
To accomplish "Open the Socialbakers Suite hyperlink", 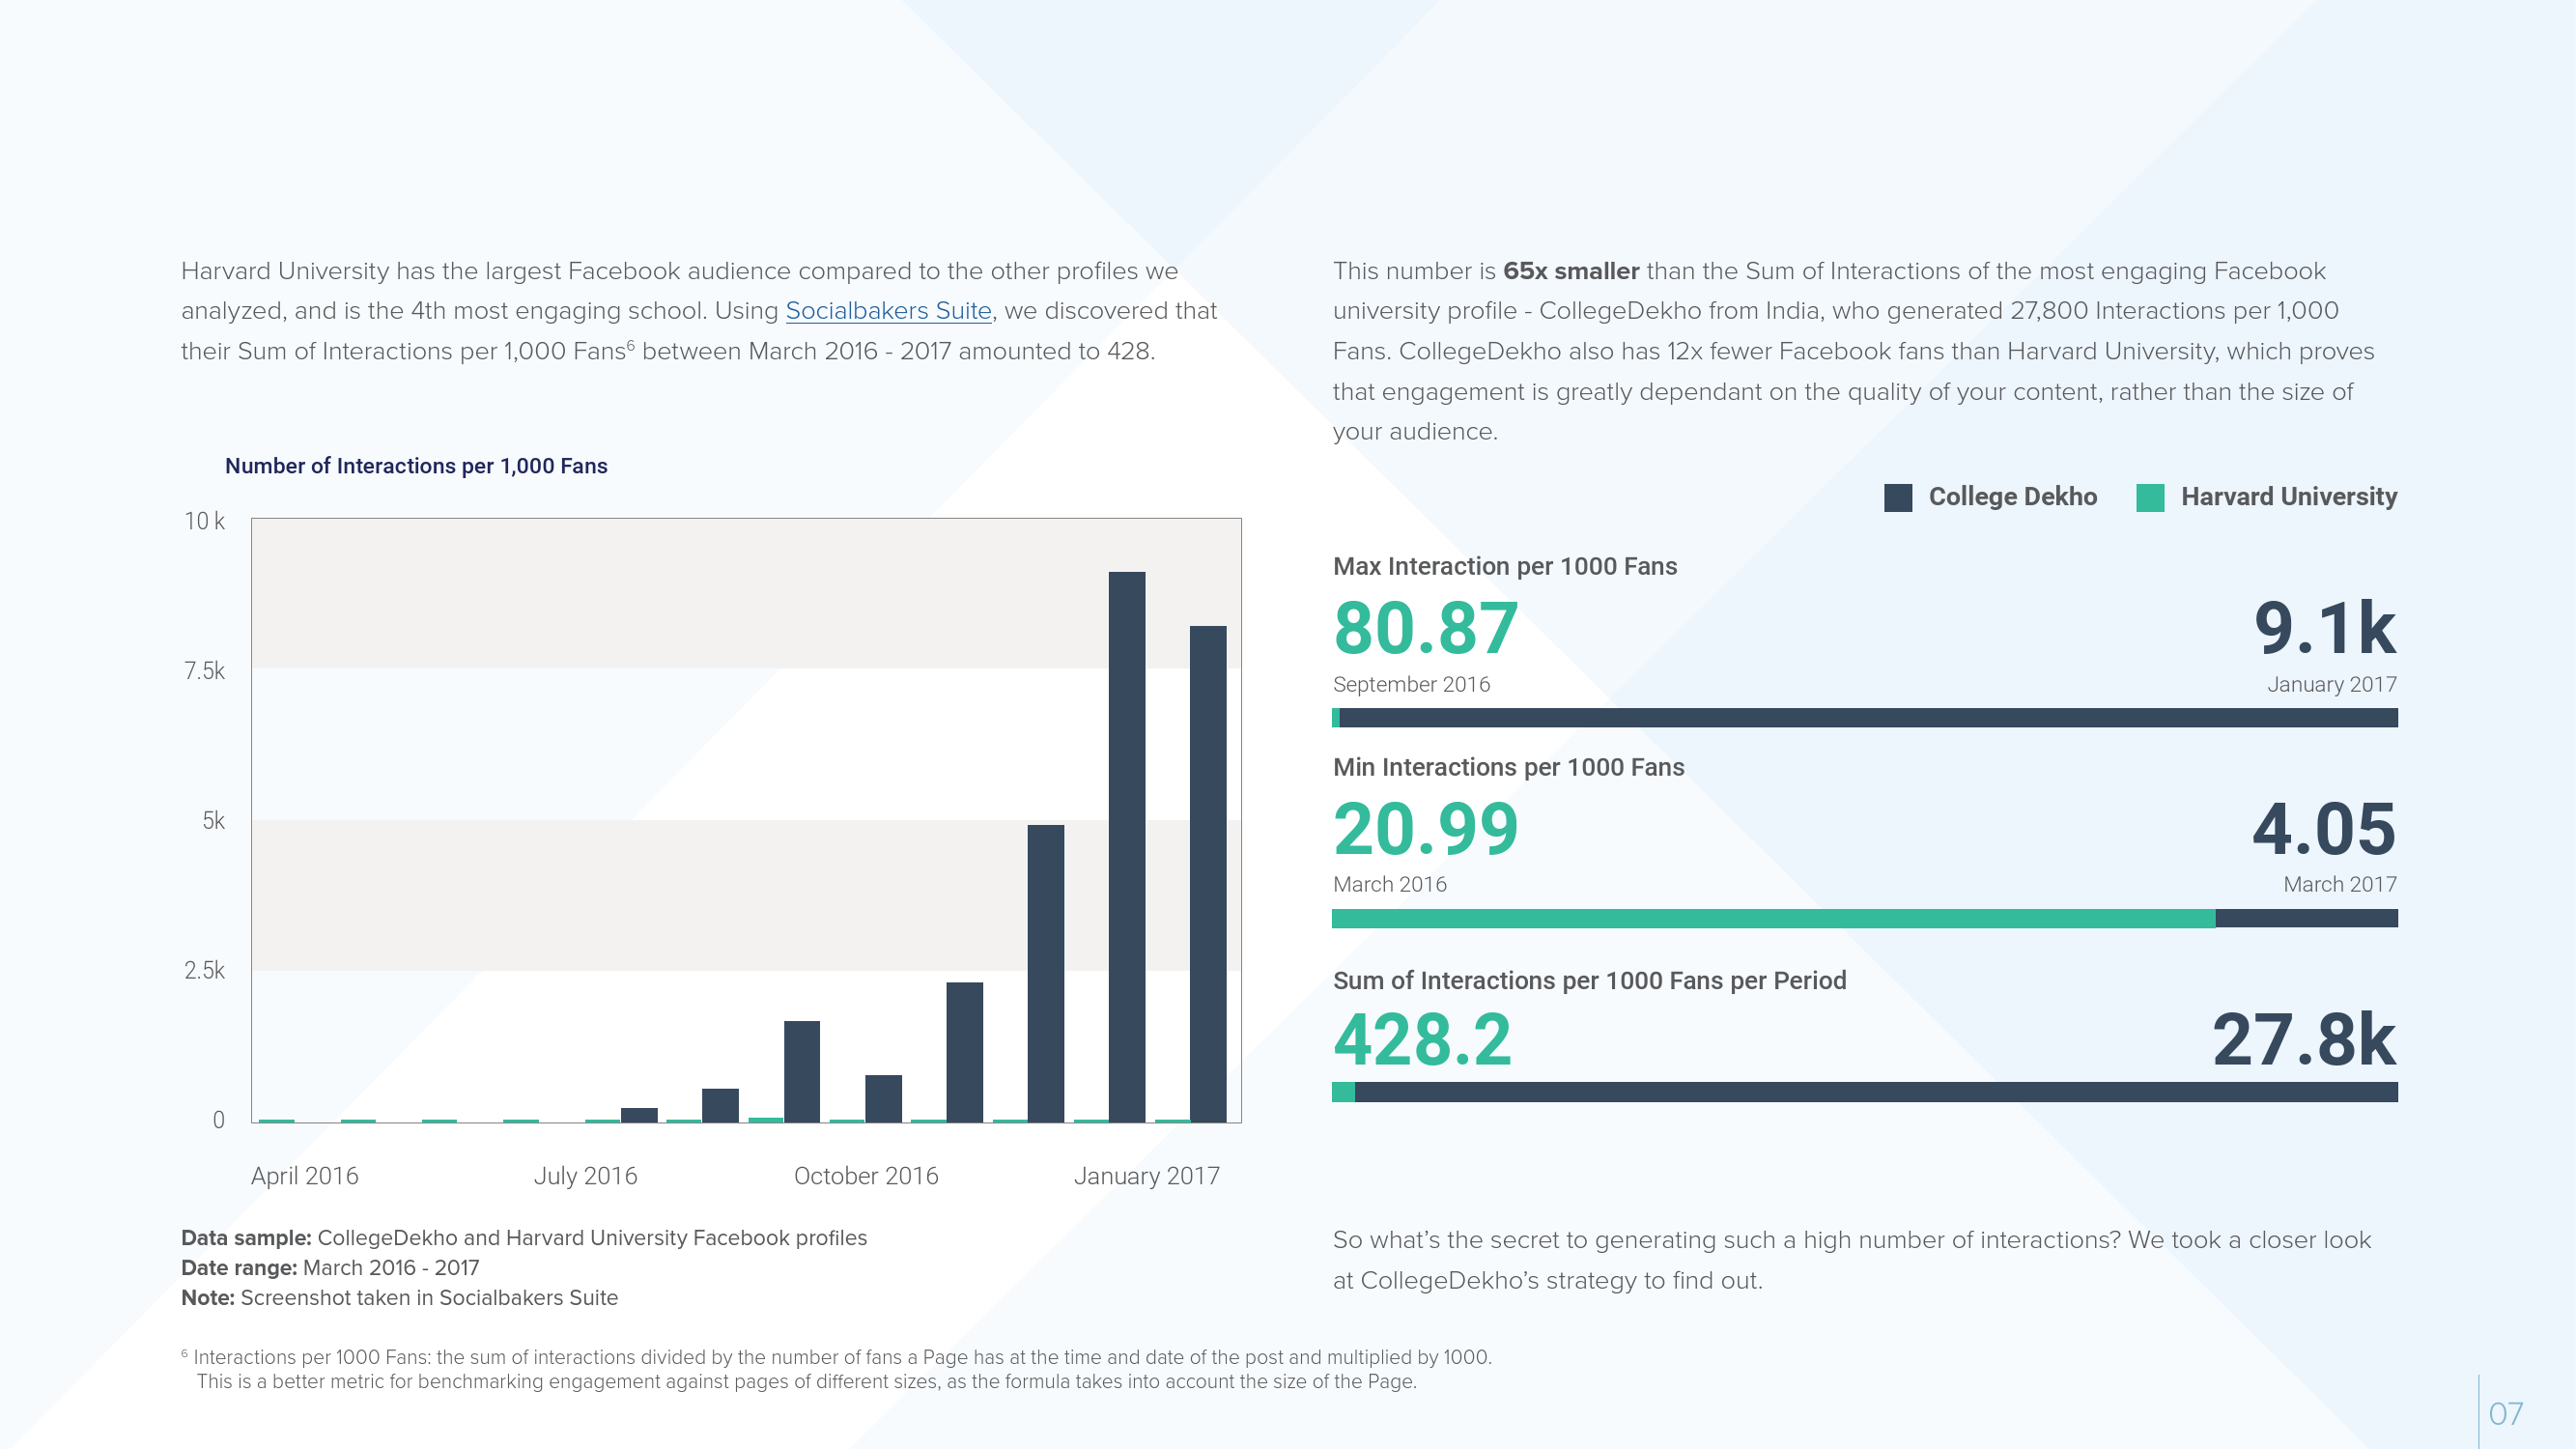I will coord(888,311).
